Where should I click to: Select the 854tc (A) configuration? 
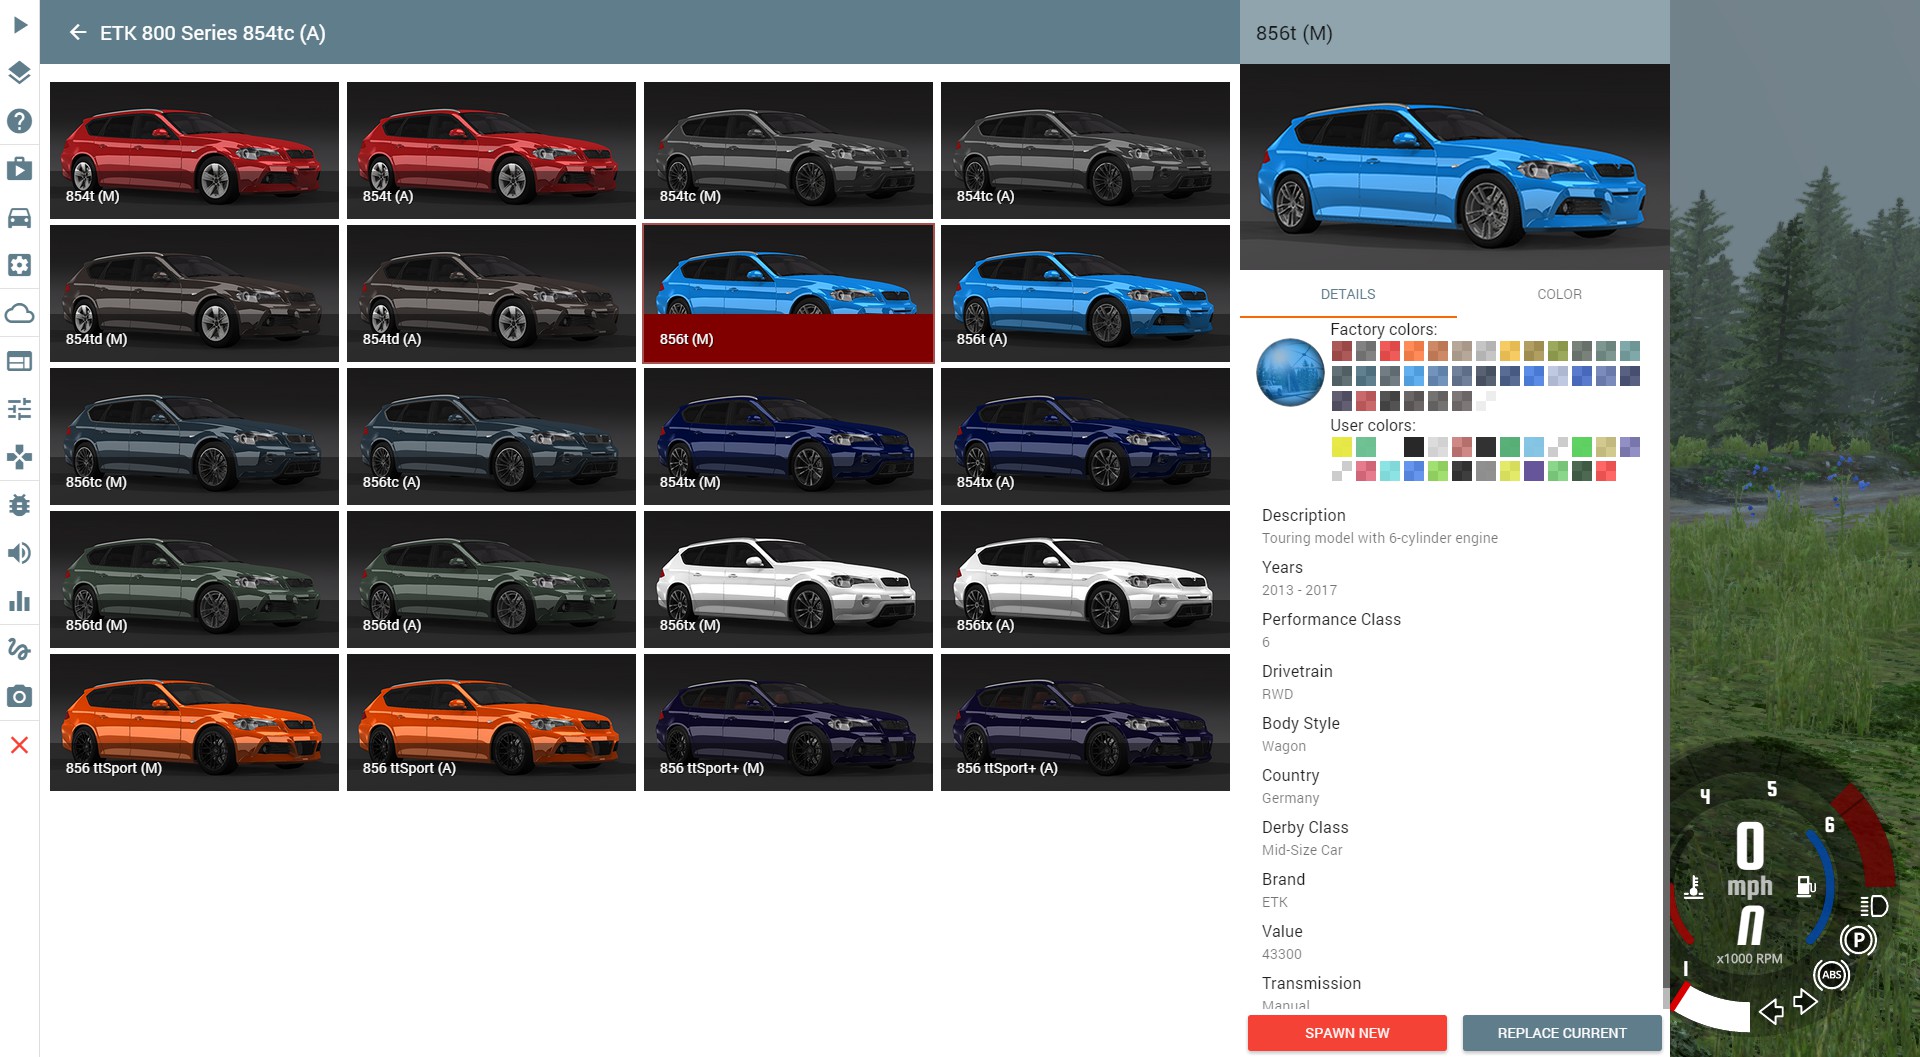[x=1085, y=150]
